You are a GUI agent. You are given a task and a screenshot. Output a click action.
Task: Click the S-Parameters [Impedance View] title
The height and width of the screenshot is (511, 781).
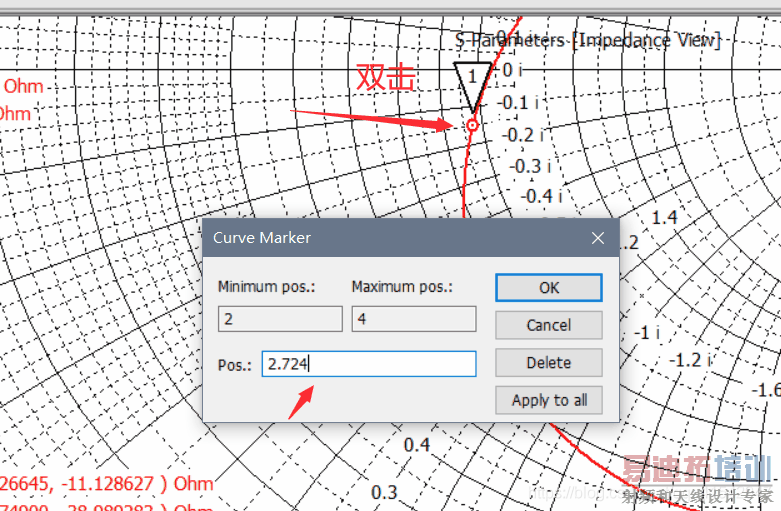pyautogui.click(x=588, y=40)
